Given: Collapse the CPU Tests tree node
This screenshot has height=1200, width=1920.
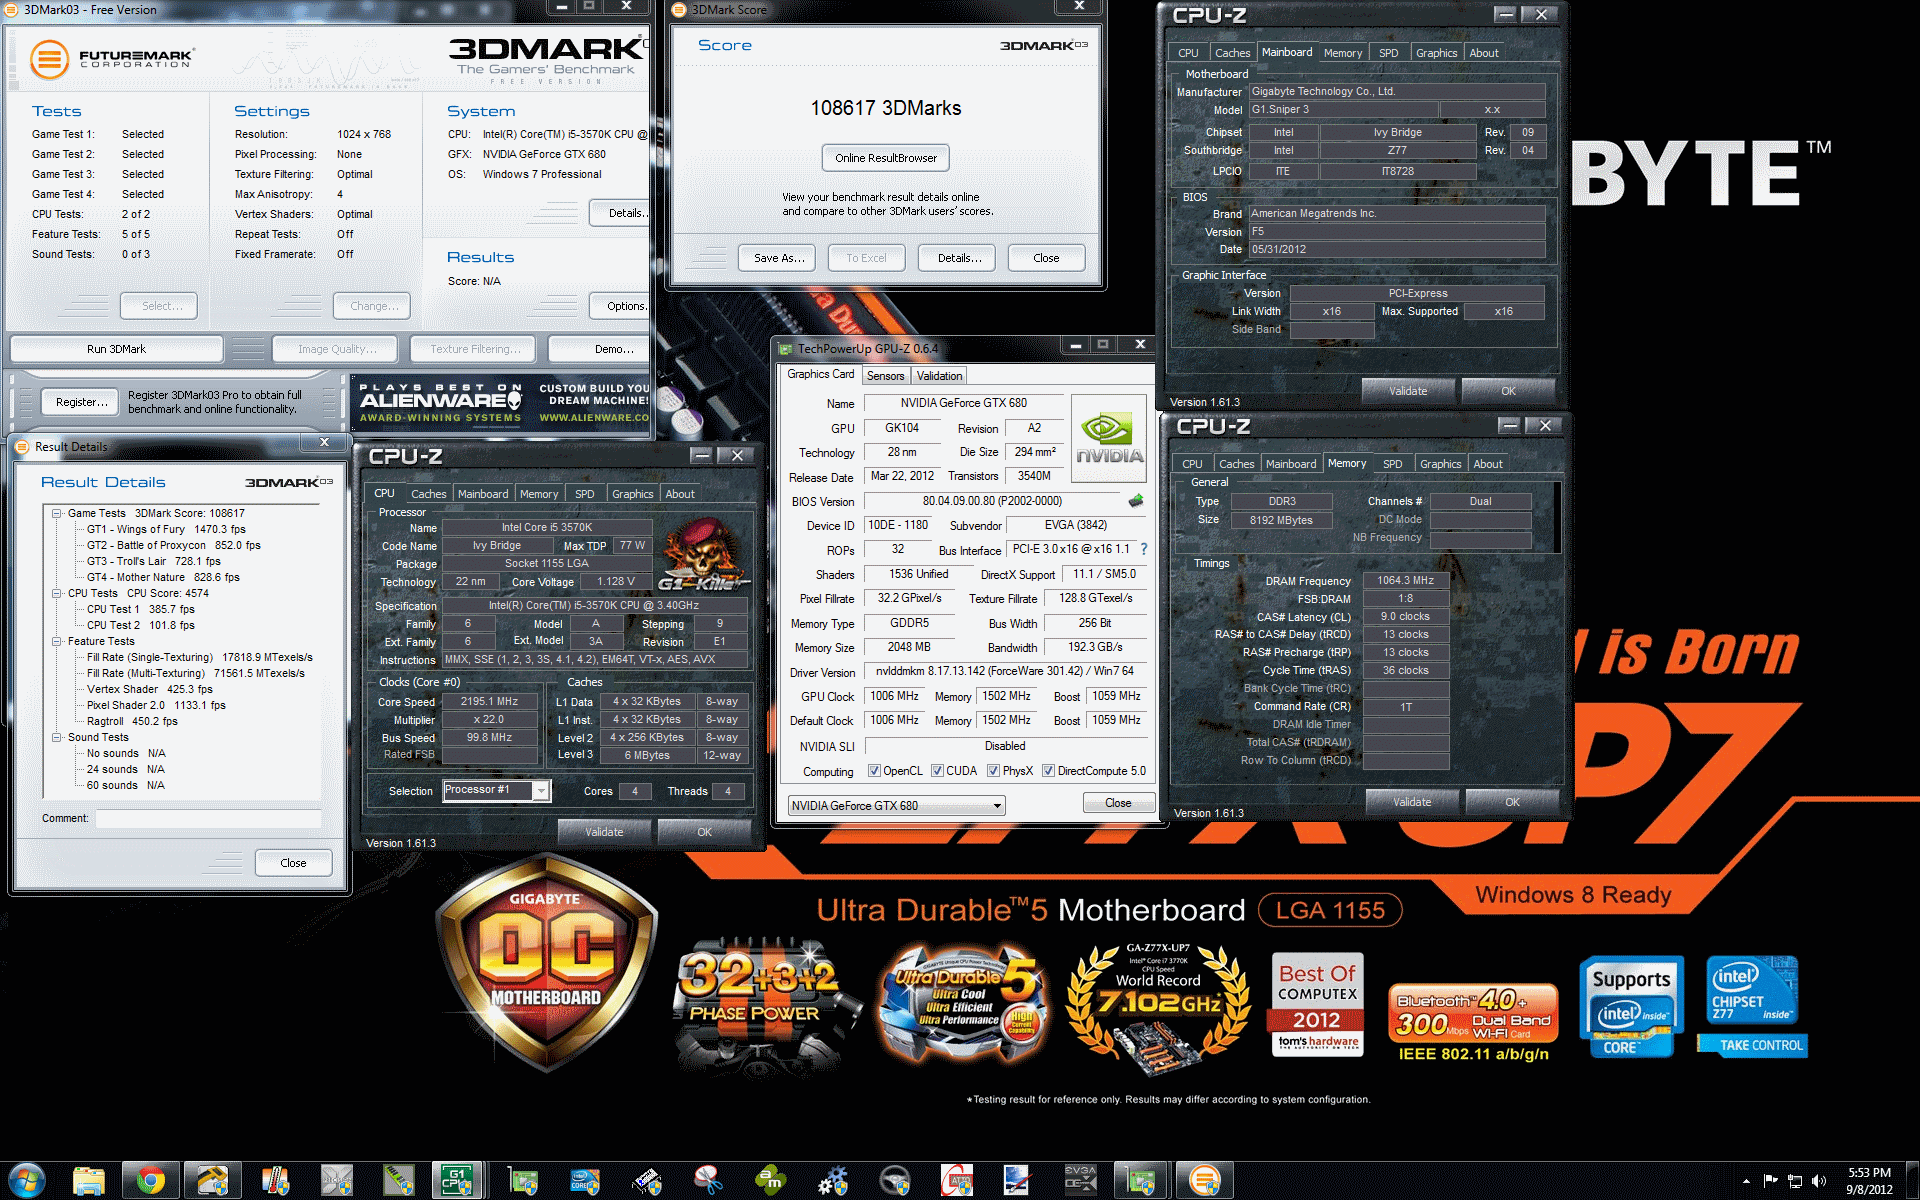Looking at the screenshot, I should pyautogui.click(x=57, y=593).
